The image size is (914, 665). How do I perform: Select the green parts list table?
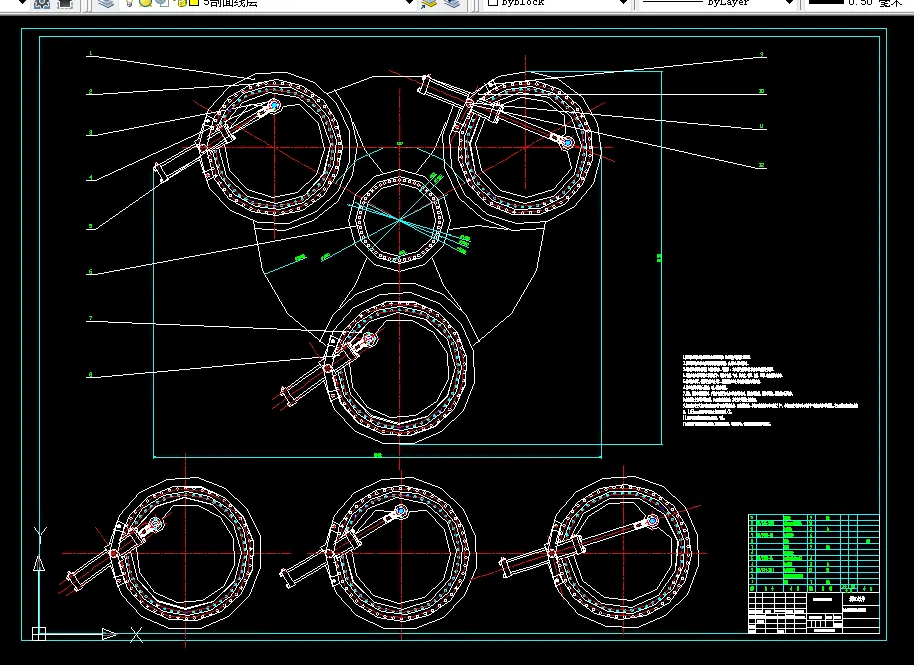814,553
